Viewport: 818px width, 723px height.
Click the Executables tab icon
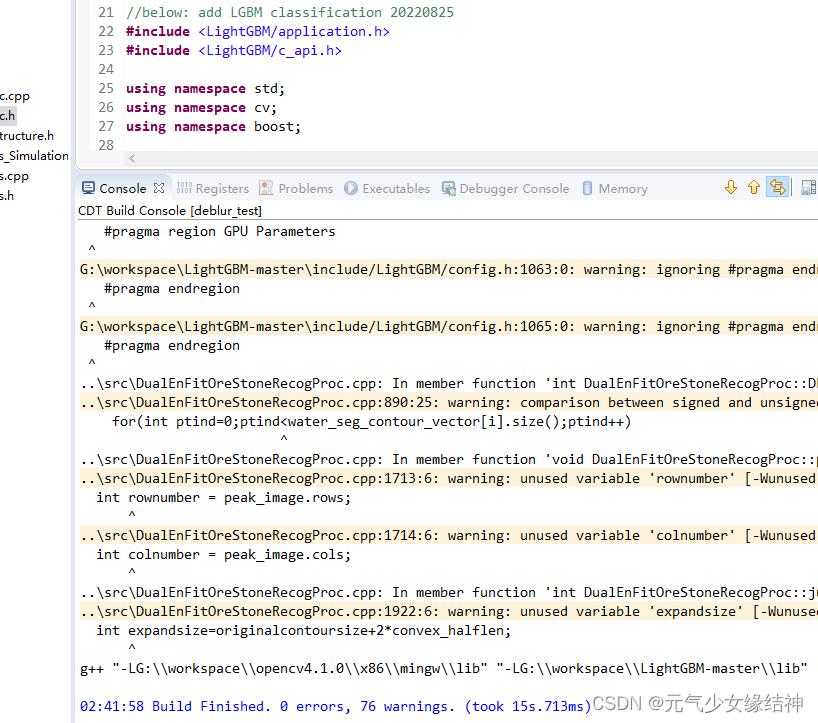pos(351,188)
